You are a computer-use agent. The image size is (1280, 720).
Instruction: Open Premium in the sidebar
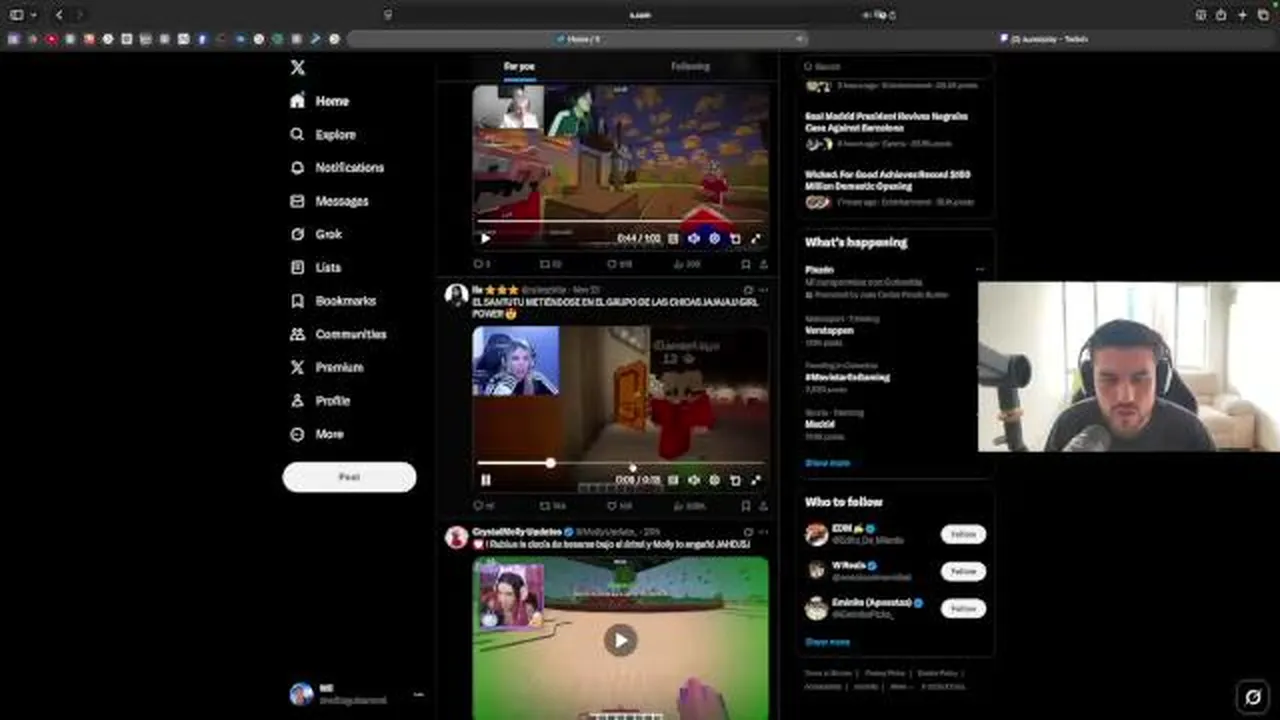pyautogui.click(x=326, y=368)
